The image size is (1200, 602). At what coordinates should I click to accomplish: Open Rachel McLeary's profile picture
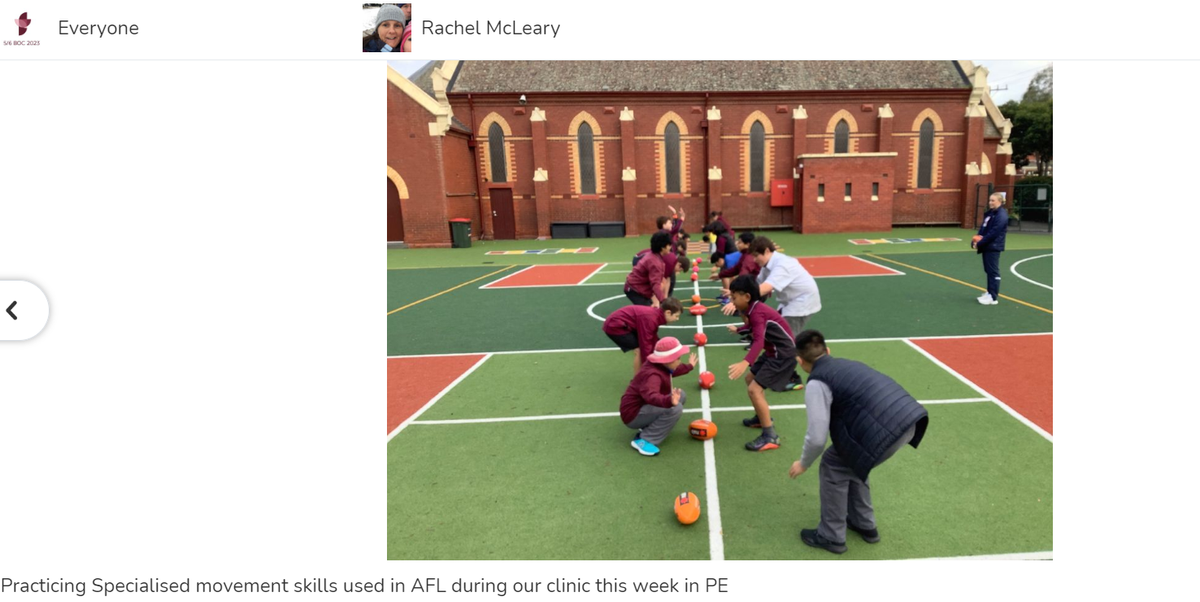point(387,28)
